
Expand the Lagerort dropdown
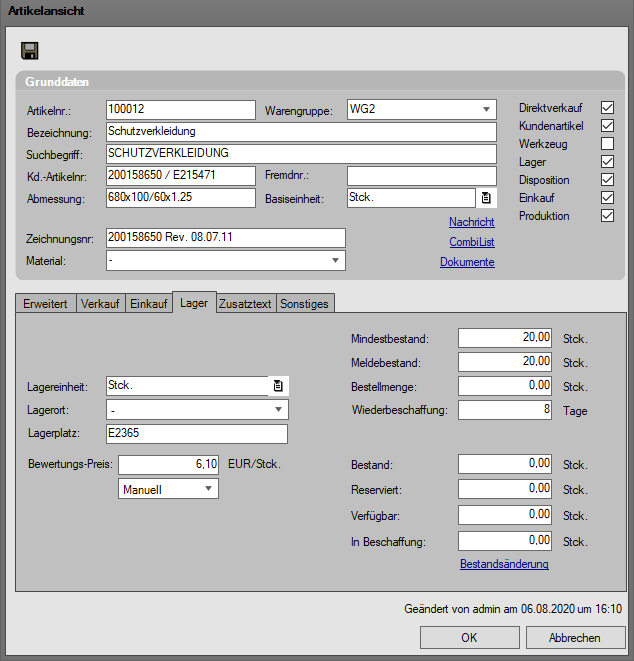[278, 409]
